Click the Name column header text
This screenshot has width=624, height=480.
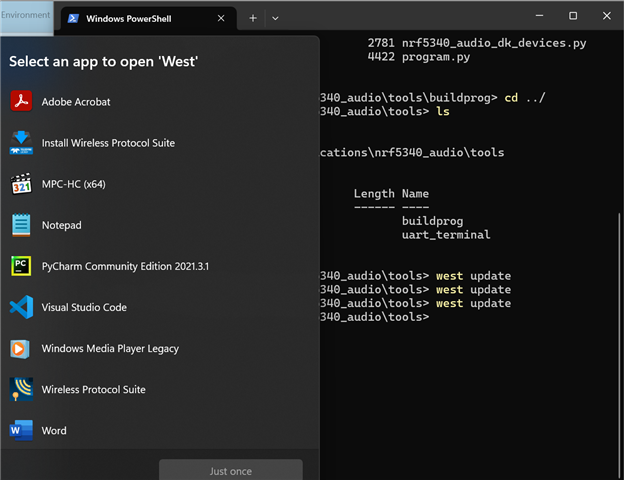click(415, 193)
